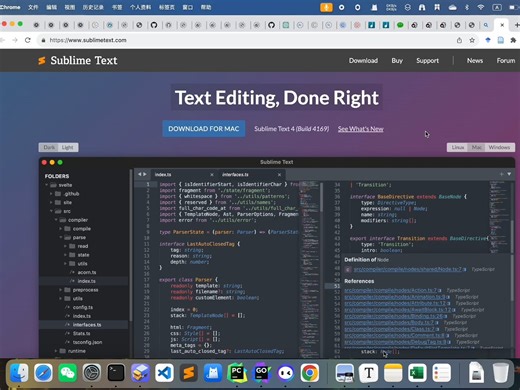
Task: Open Reminders from the dock
Action: point(442,373)
